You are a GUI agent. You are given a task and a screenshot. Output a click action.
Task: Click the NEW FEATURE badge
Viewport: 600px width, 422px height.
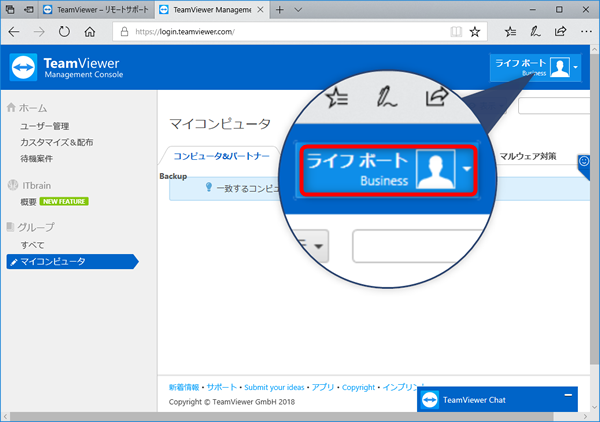coord(64,201)
